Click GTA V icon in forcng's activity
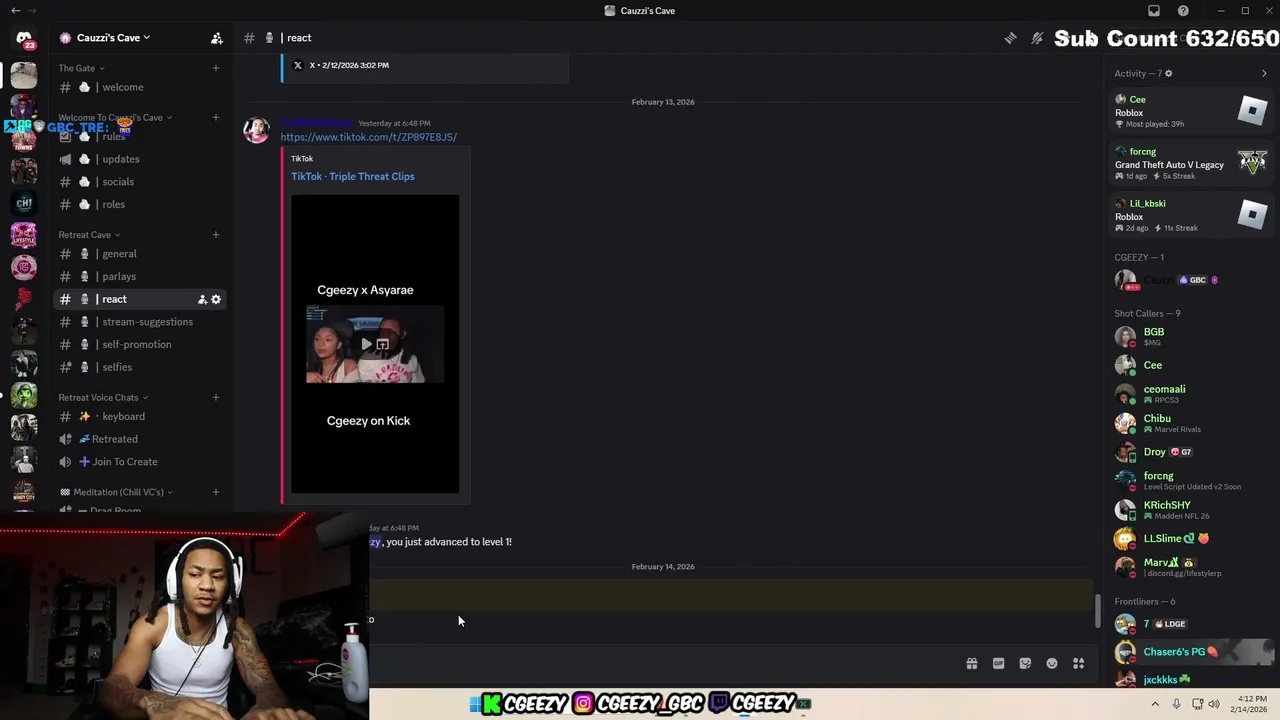The image size is (1280, 720). point(1252,162)
